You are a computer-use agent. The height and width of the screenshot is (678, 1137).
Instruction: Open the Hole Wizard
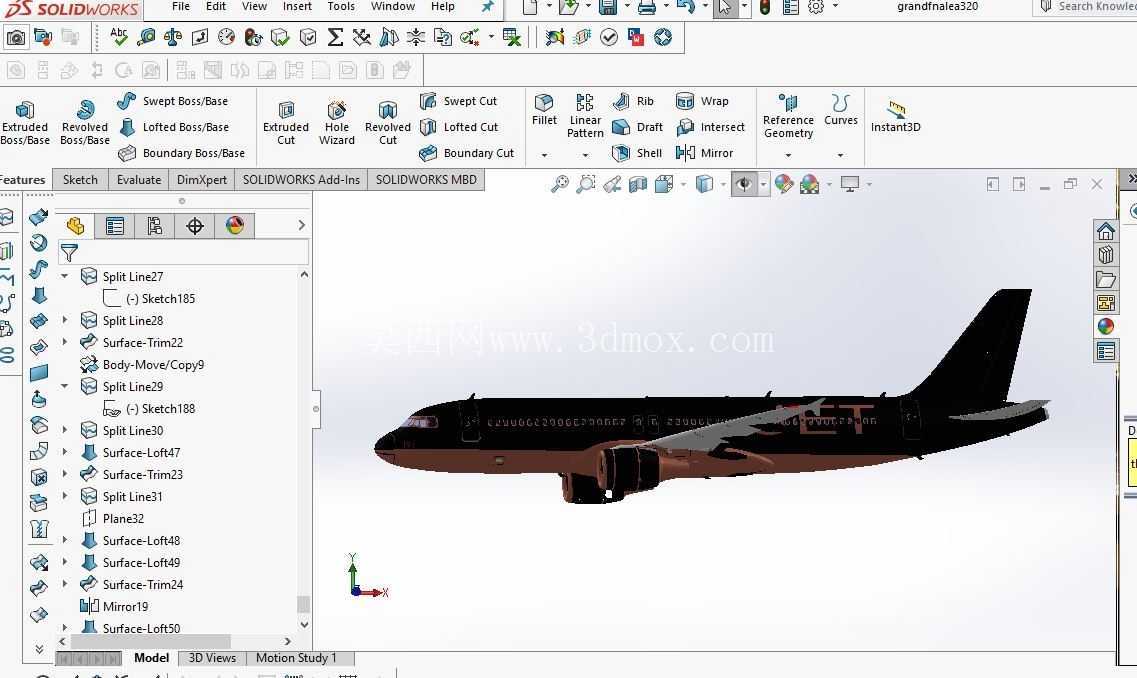(x=336, y=123)
